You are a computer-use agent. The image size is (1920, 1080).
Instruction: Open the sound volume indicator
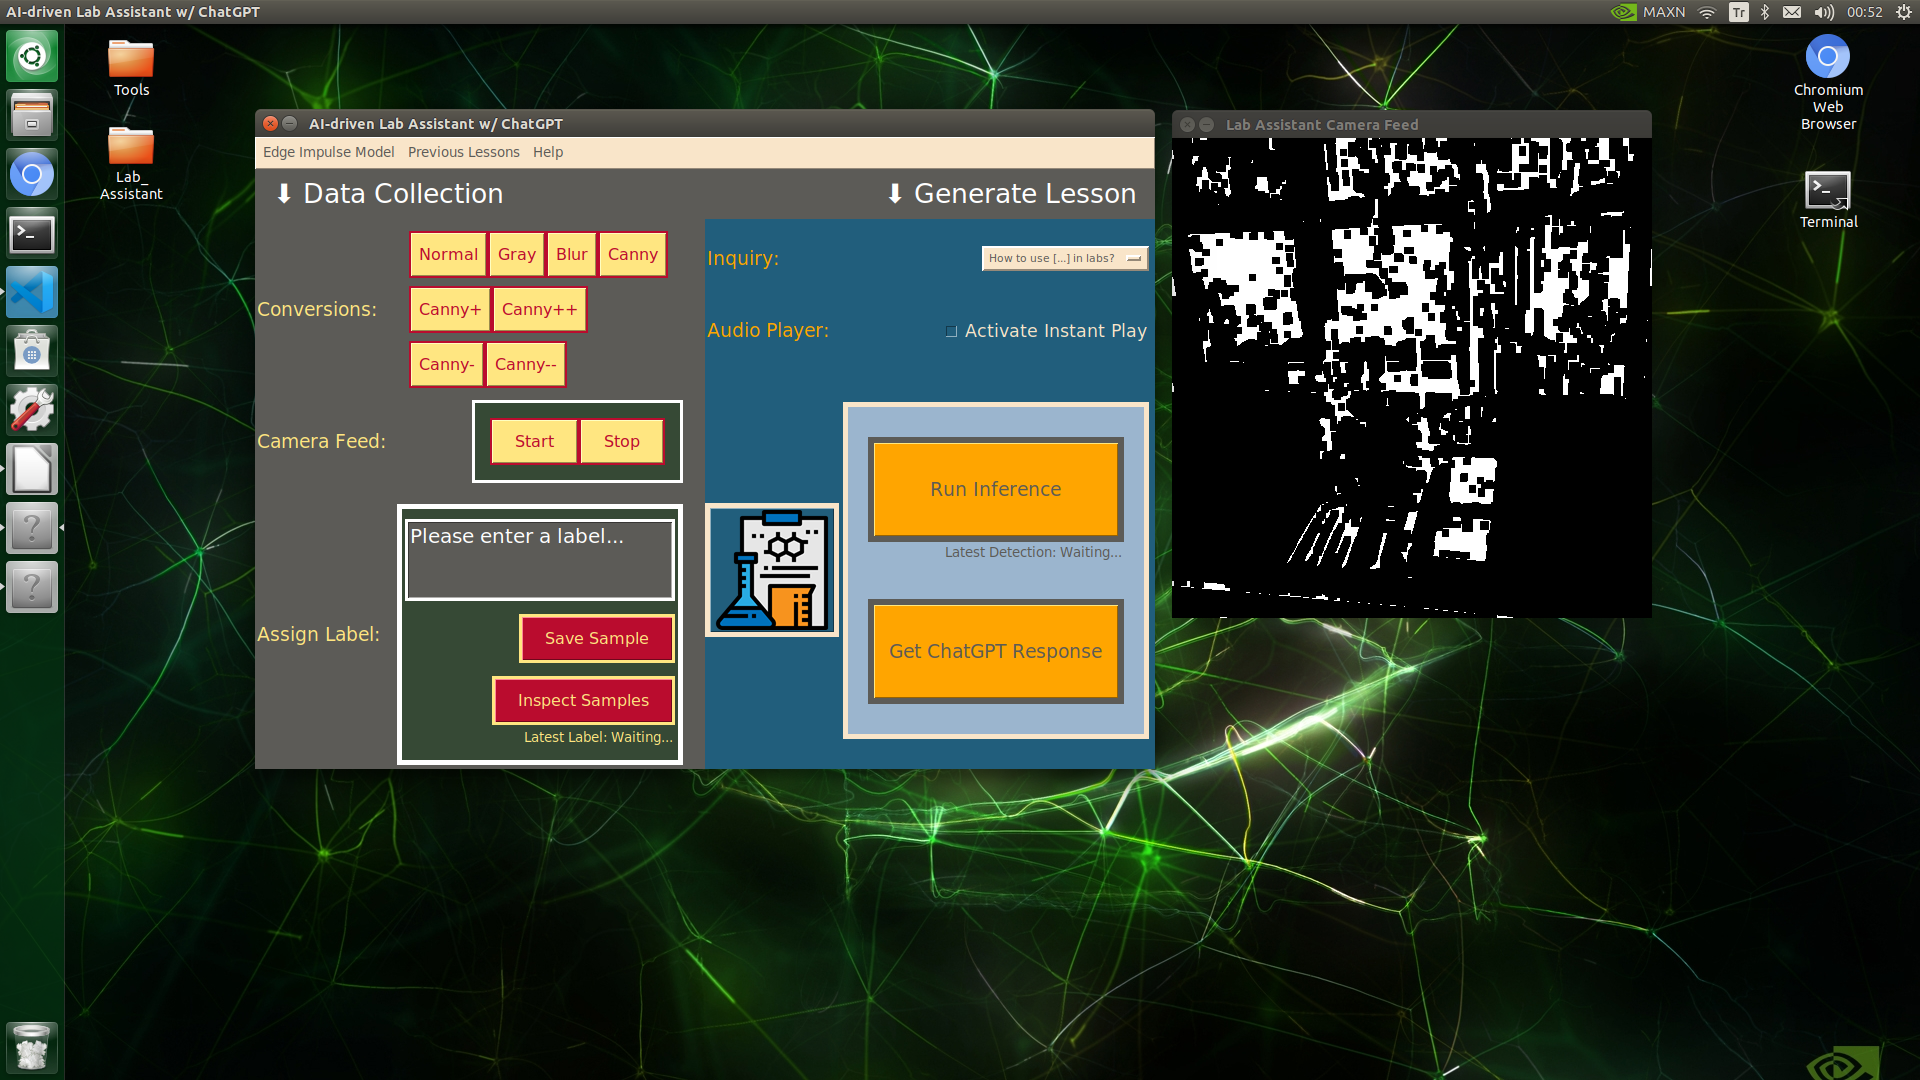coord(1825,12)
